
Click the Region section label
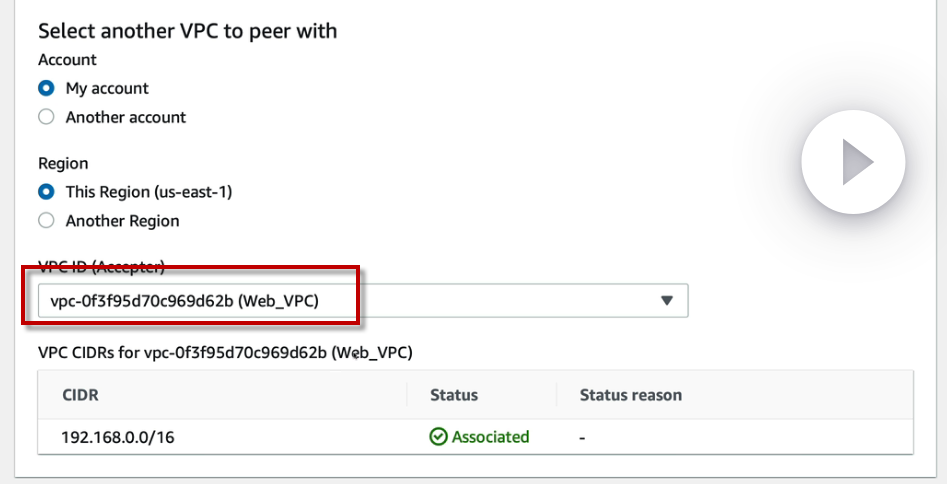click(63, 163)
